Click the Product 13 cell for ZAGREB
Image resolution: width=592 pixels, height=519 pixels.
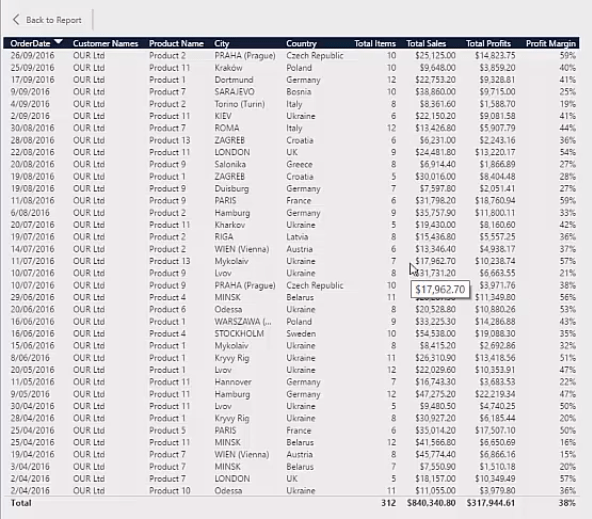170,140
